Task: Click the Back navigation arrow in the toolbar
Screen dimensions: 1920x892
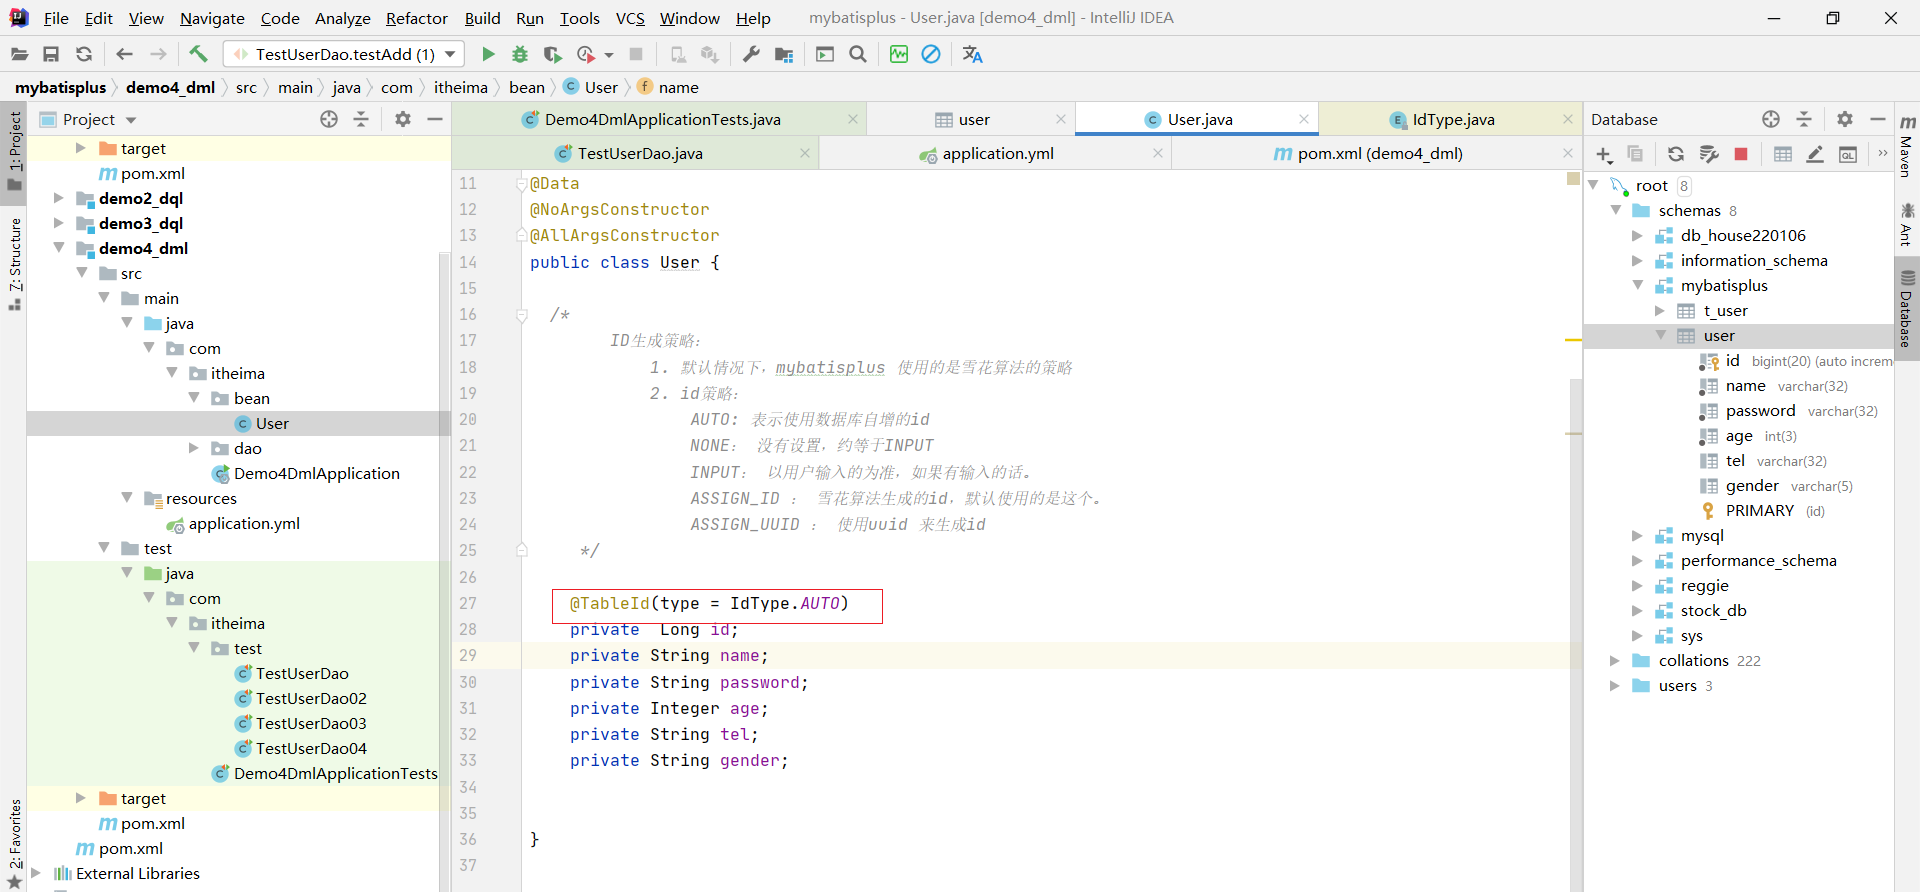Action: click(124, 54)
